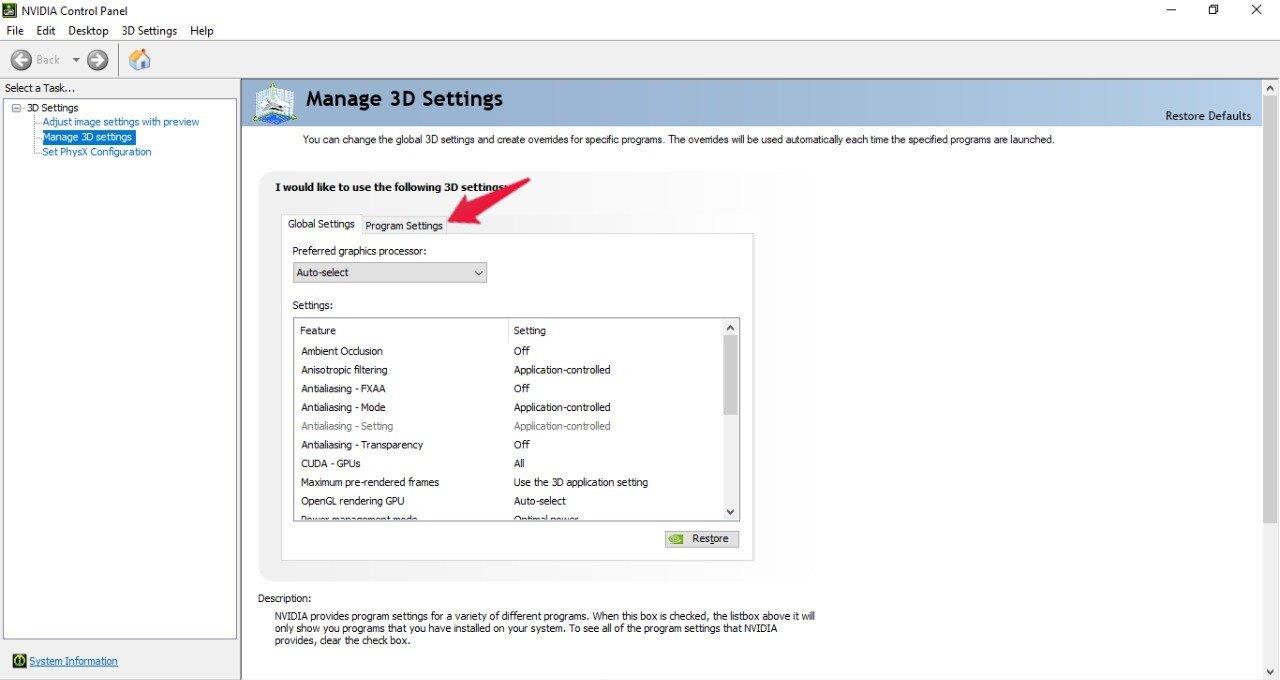Click the Home icon in toolbar

coord(140,60)
